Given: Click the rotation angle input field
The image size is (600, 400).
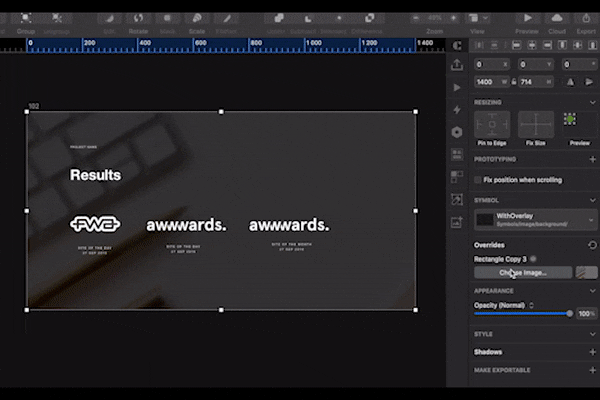Looking at the screenshot, I should (x=579, y=65).
